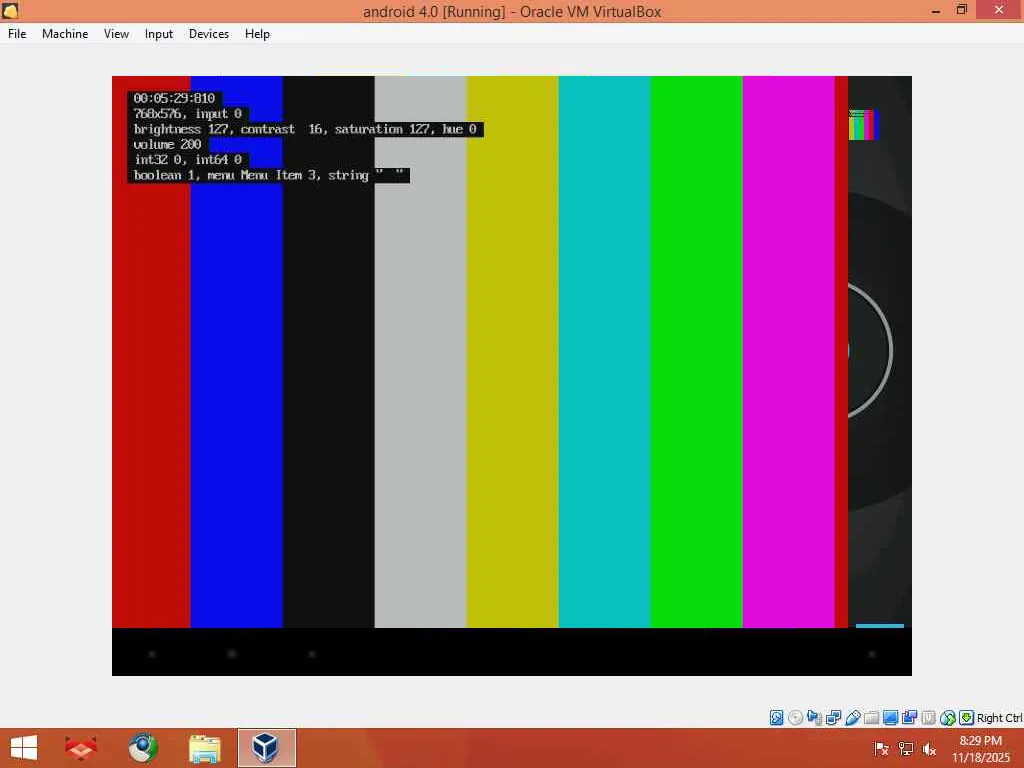
Task: Click the USB devices status icon
Action: tap(852, 718)
